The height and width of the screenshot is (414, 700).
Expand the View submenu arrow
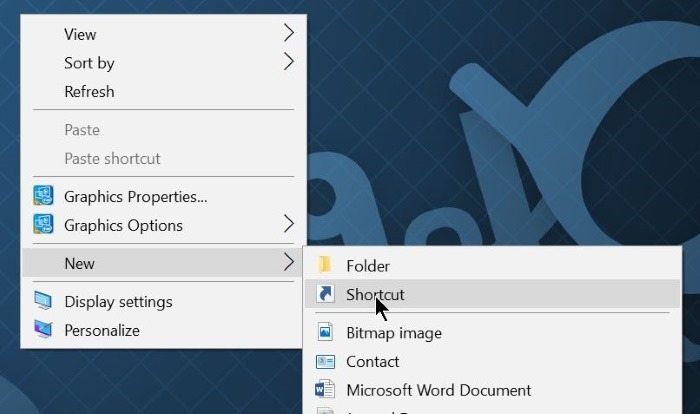point(289,33)
